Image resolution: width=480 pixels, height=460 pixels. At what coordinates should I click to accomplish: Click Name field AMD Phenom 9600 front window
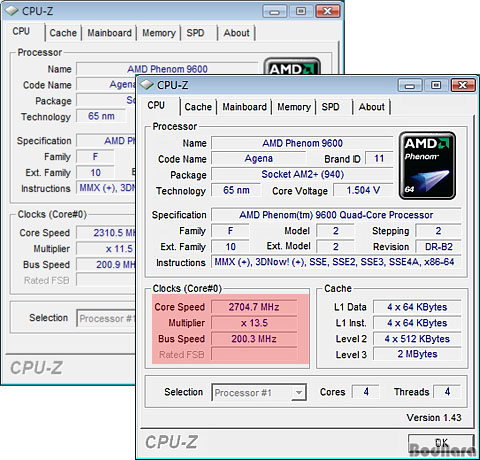tap(302, 143)
